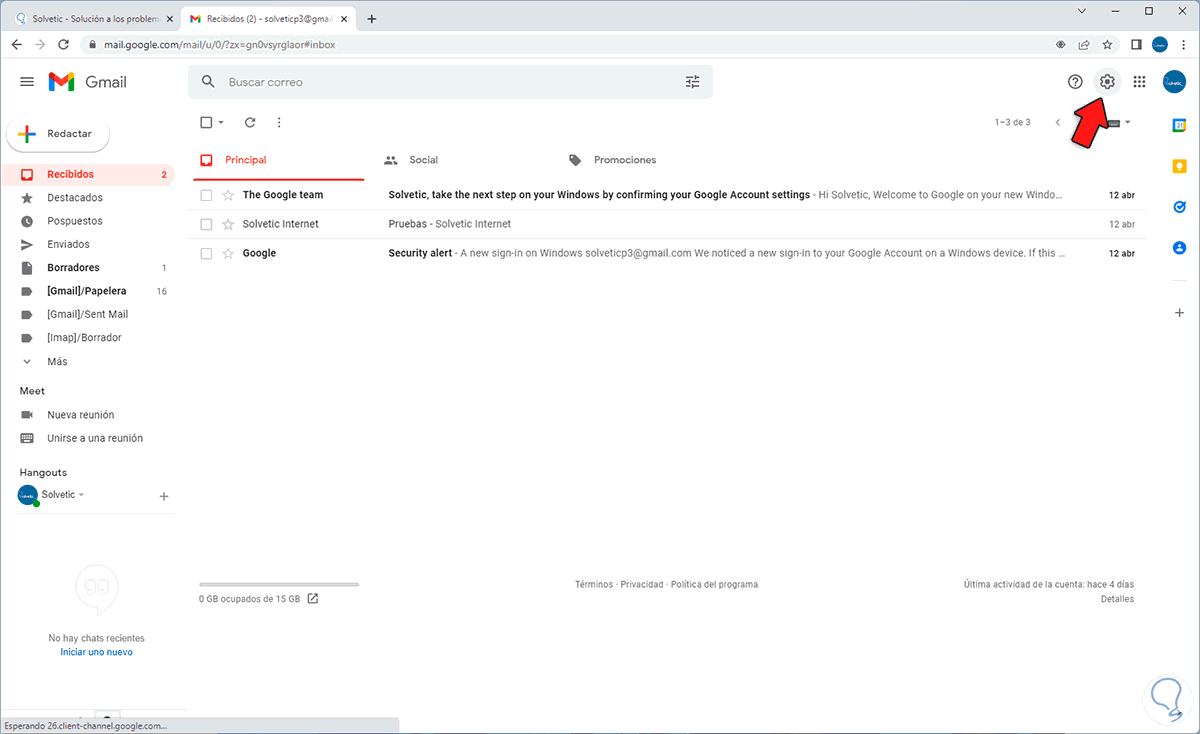
Task: Open Términos link
Action: (x=594, y=584)
